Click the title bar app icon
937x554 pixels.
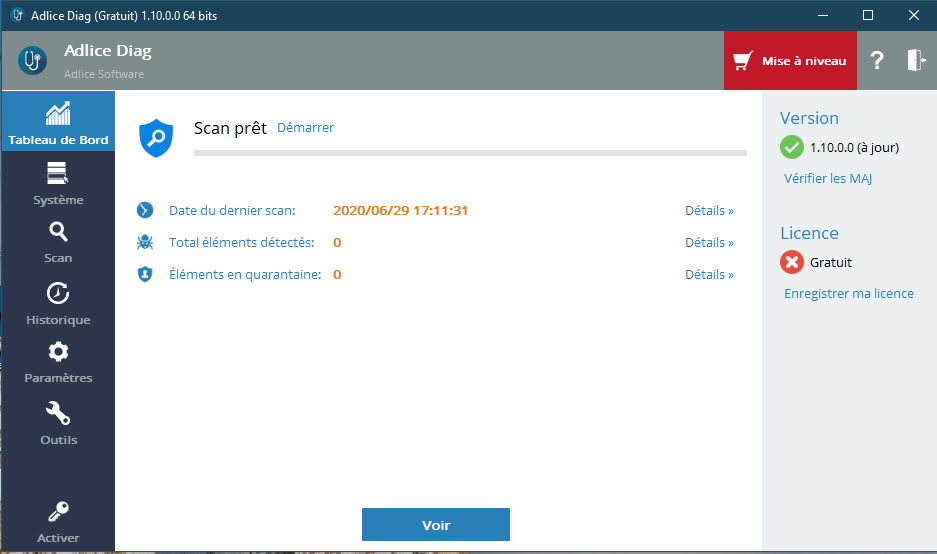(18, 15)
